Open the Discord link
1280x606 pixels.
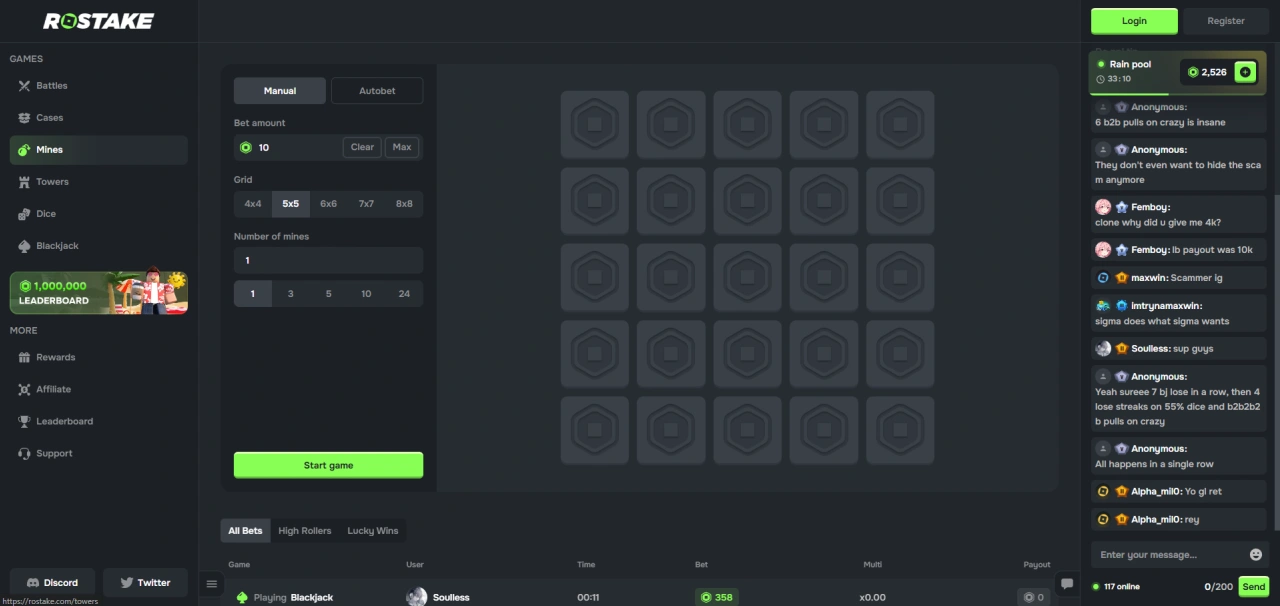coord(52,582)
